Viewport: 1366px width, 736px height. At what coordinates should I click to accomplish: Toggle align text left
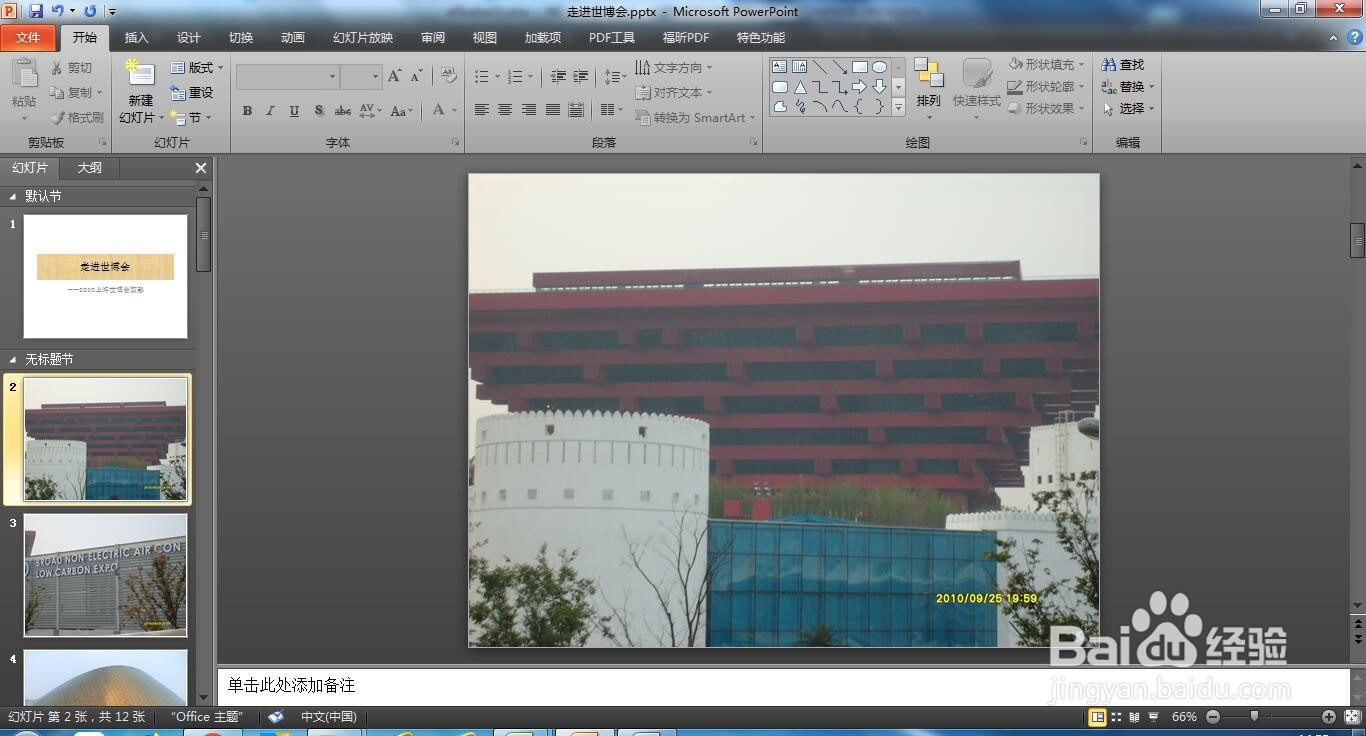[482, 110]
